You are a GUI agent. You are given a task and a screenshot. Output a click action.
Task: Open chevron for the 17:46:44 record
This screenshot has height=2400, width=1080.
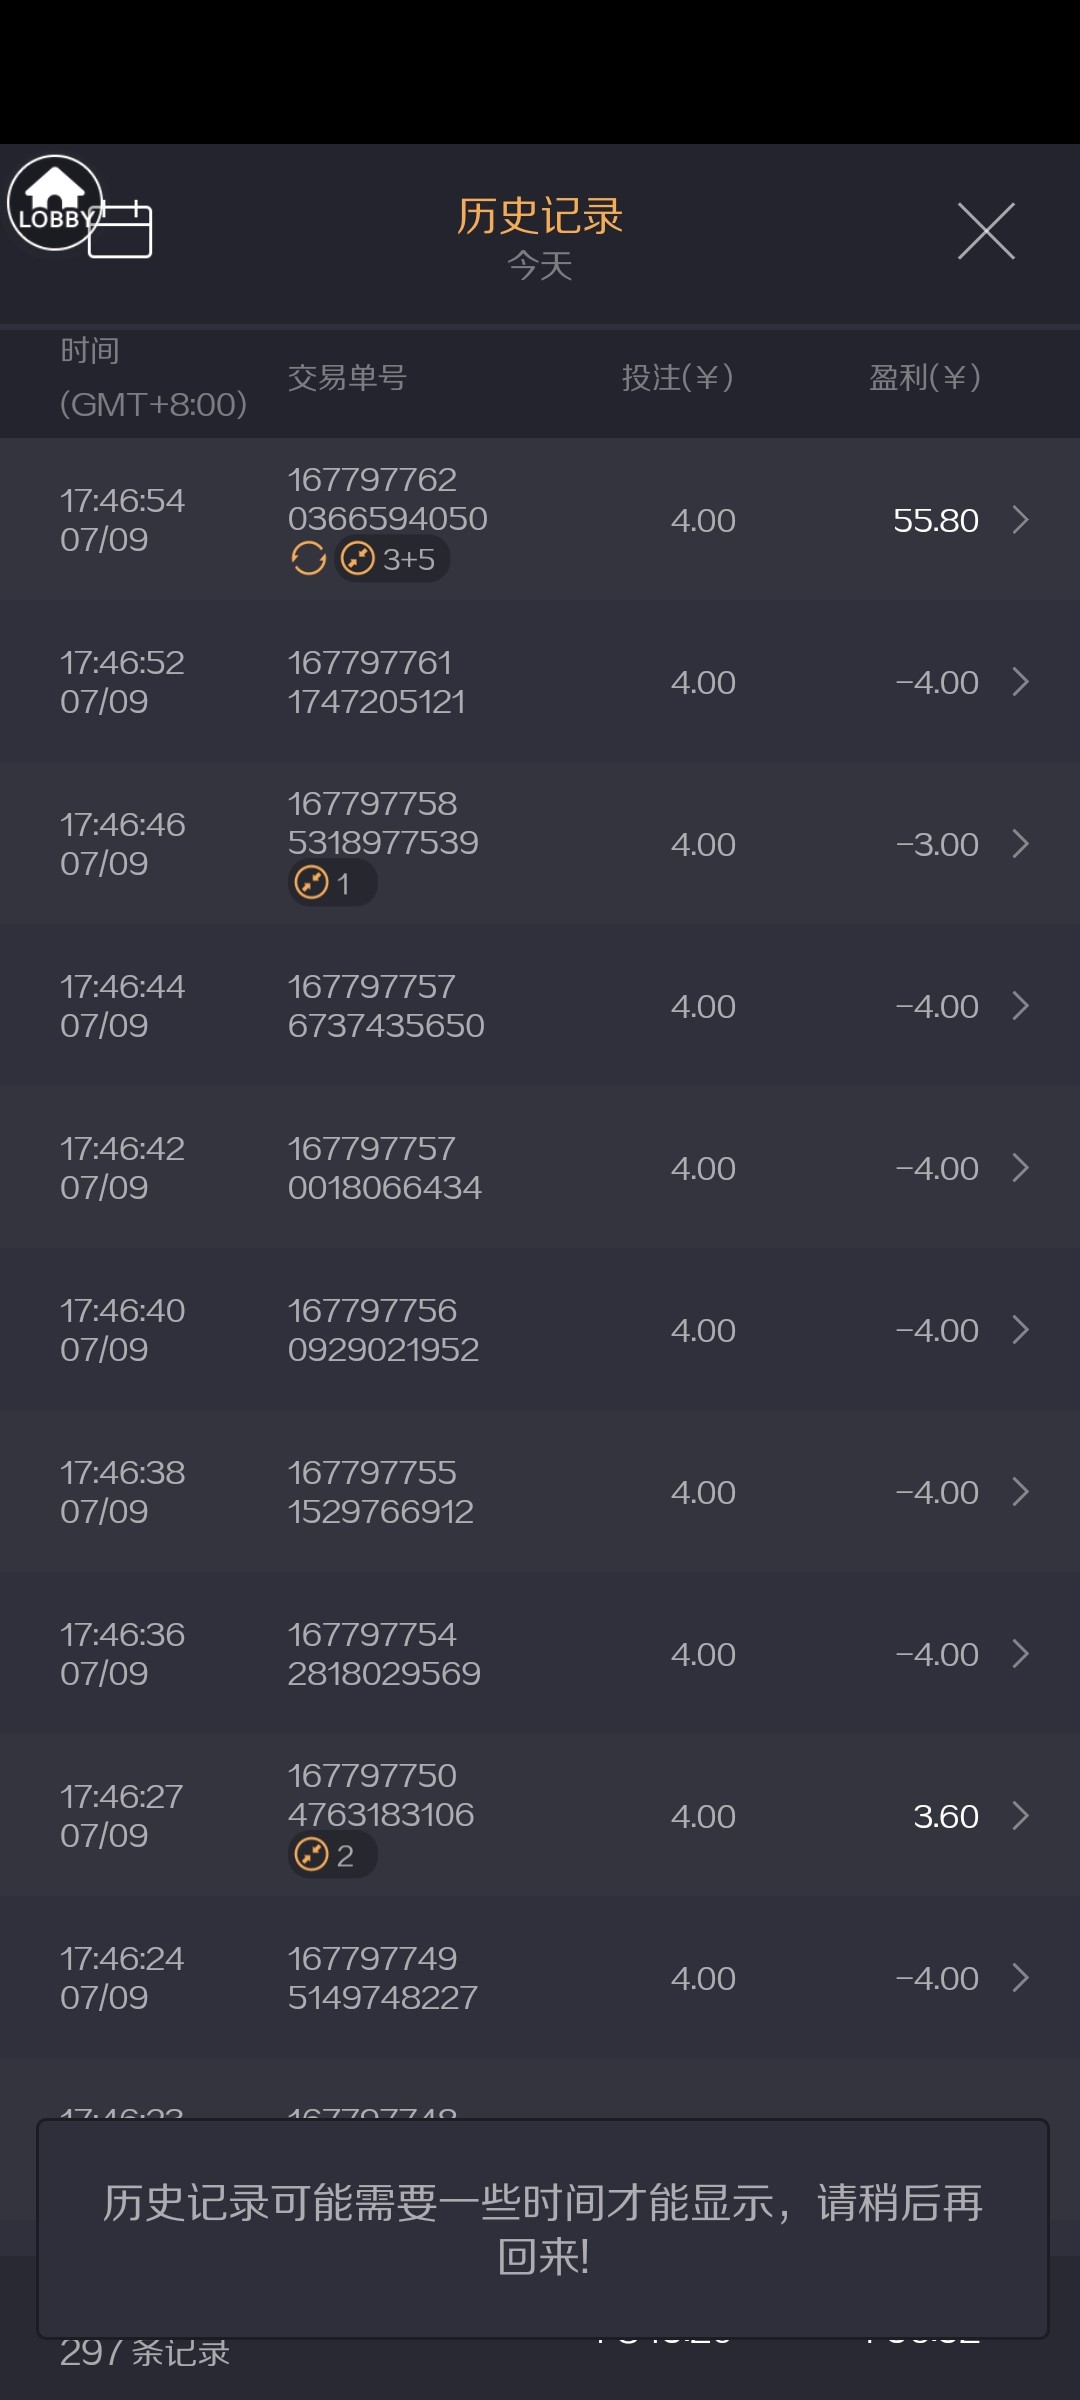point(1020,1006)
